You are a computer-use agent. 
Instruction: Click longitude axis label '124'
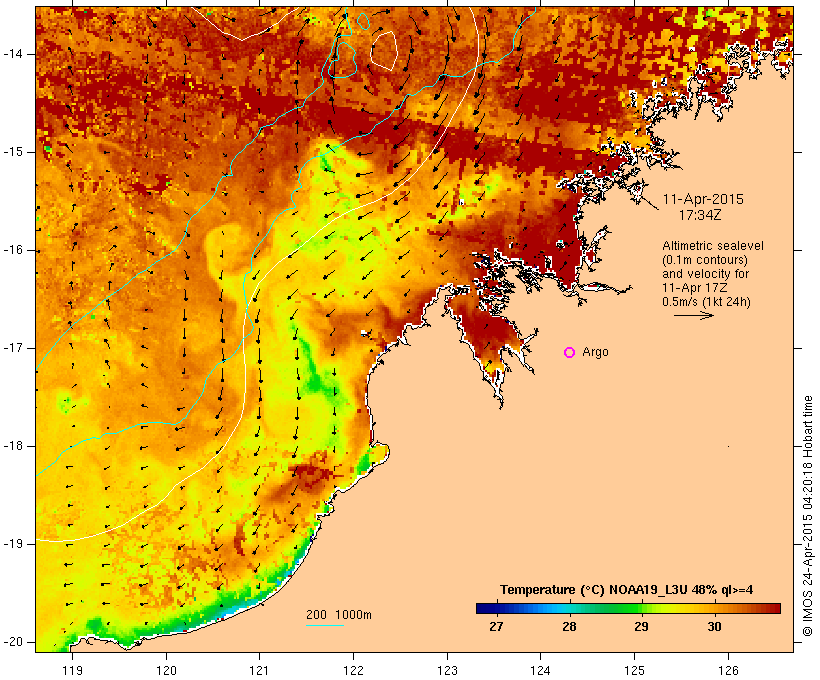pos(541,670)
